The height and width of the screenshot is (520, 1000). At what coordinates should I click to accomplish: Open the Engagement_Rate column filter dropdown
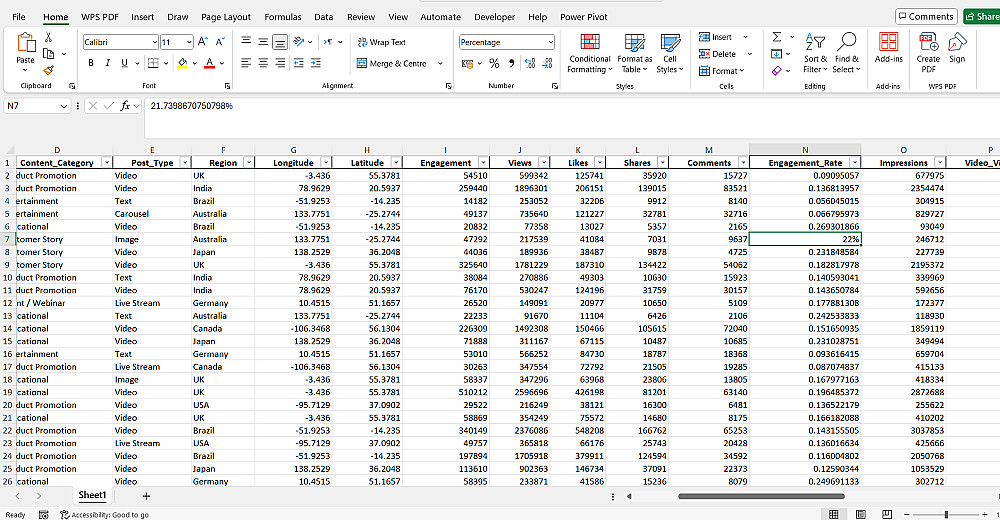(x=854, y=163)
